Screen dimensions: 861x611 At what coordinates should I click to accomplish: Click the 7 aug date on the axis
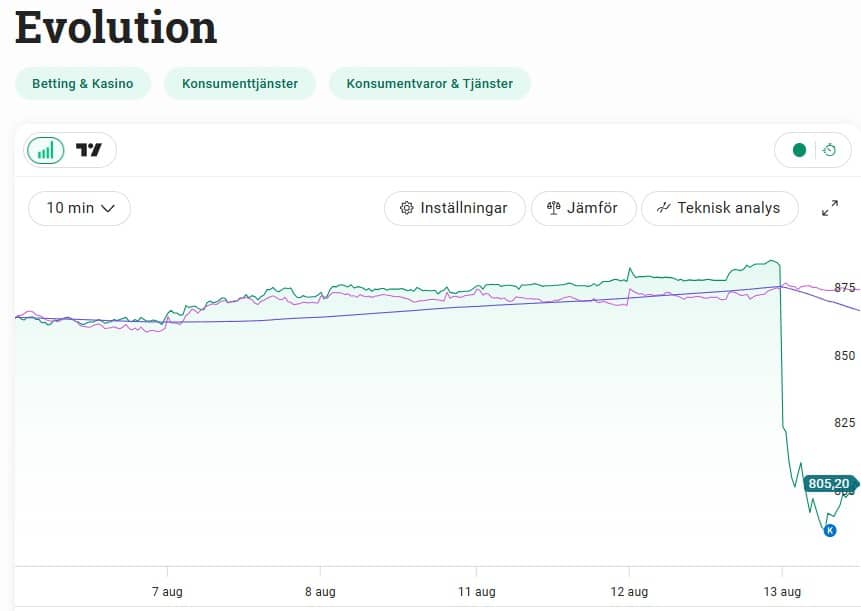click(167, 591)
